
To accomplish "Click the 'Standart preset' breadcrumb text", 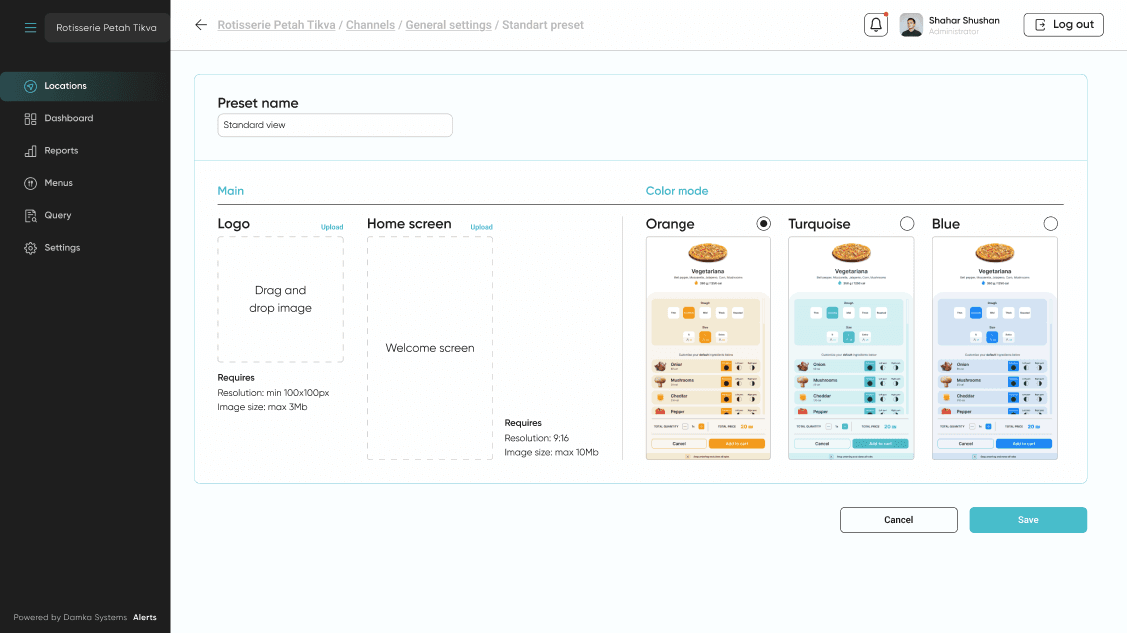I will (x=543, y=25).
